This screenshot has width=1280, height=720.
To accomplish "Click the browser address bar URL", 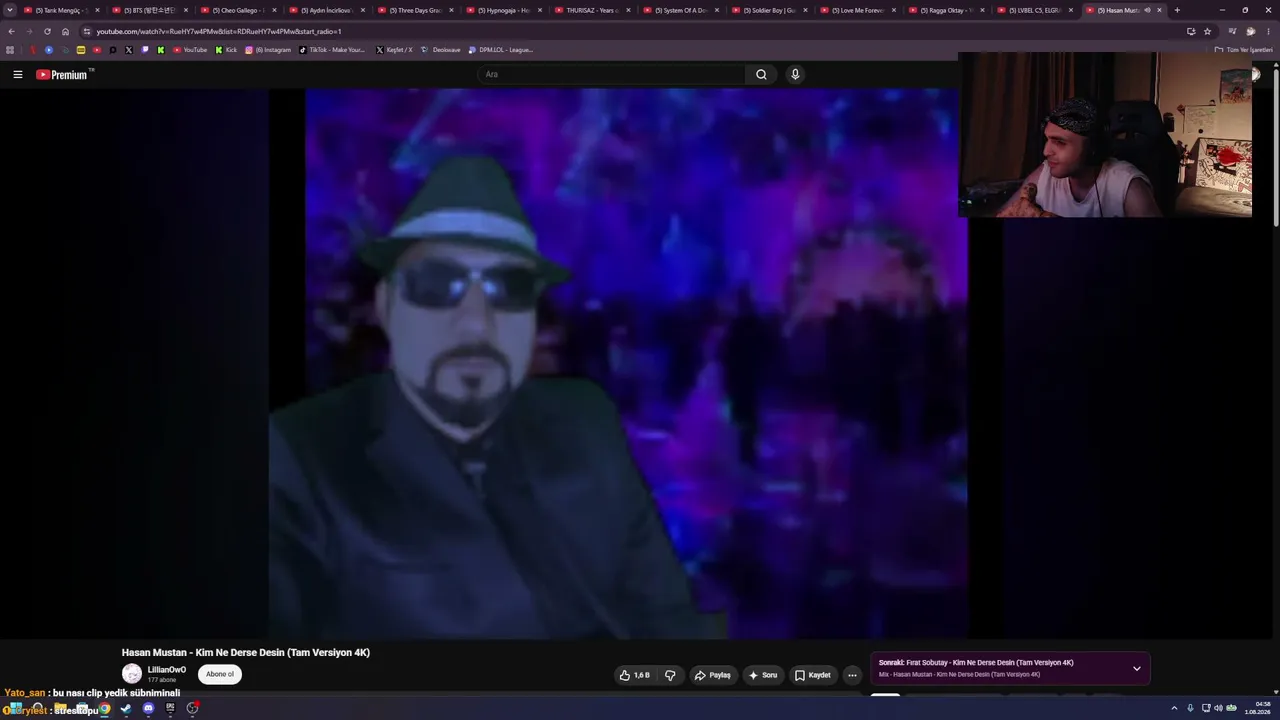I will (218, 31).
